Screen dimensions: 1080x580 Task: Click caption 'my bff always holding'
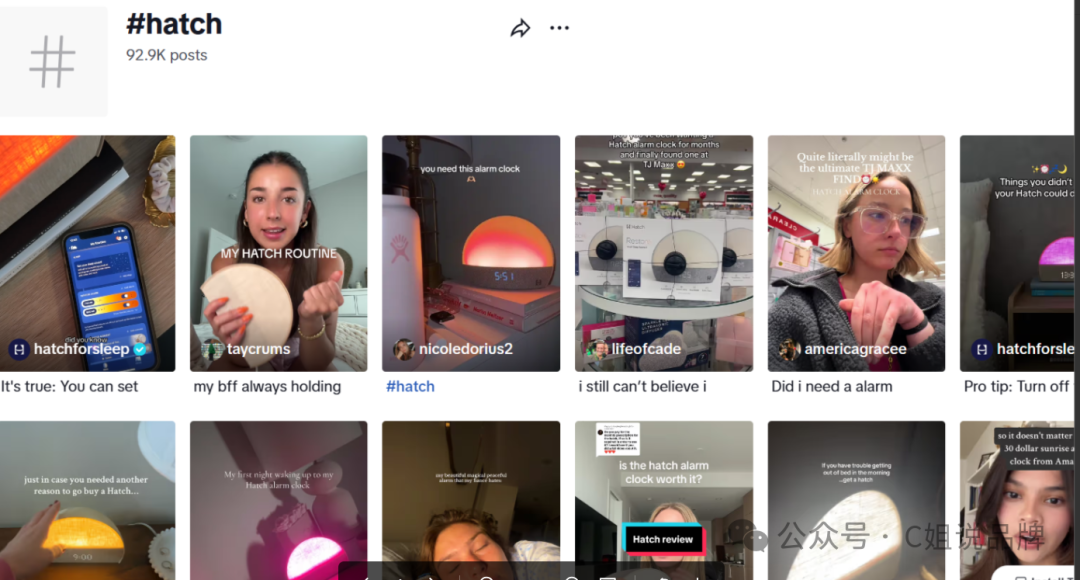click(267, 386)
